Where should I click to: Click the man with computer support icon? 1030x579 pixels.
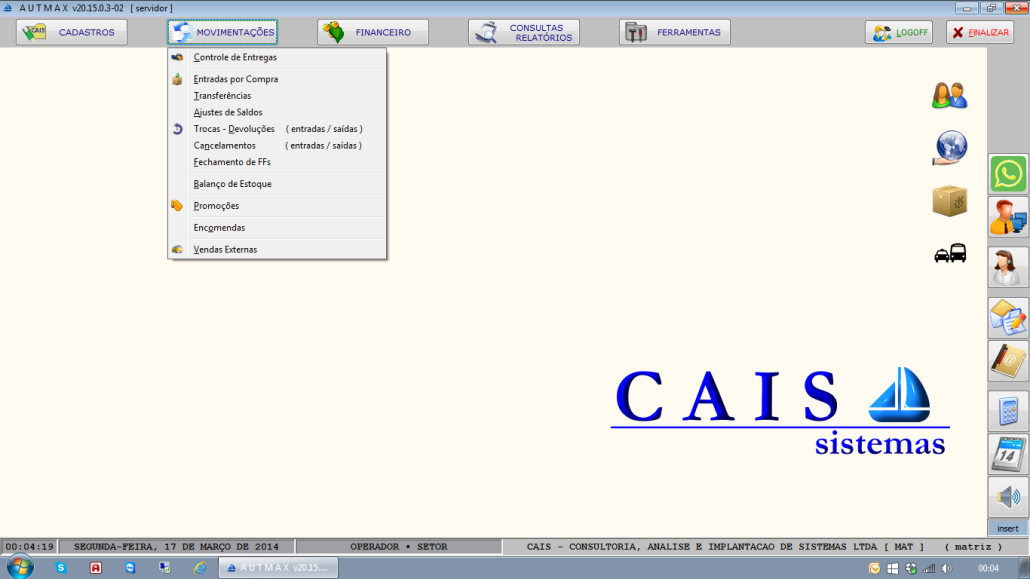tap(1008, 217)
